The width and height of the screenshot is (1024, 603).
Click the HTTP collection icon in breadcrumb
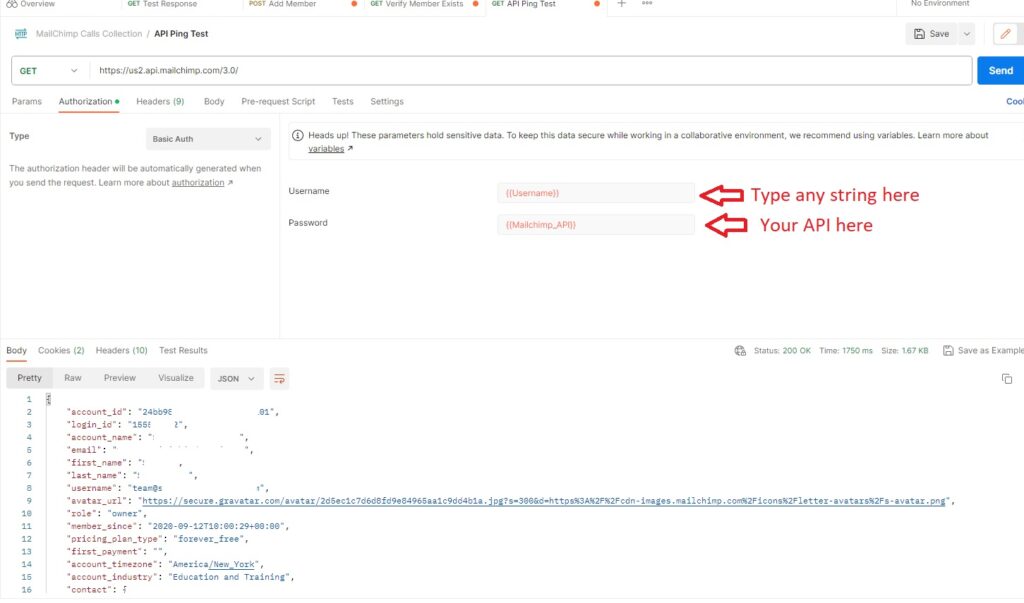21,33
